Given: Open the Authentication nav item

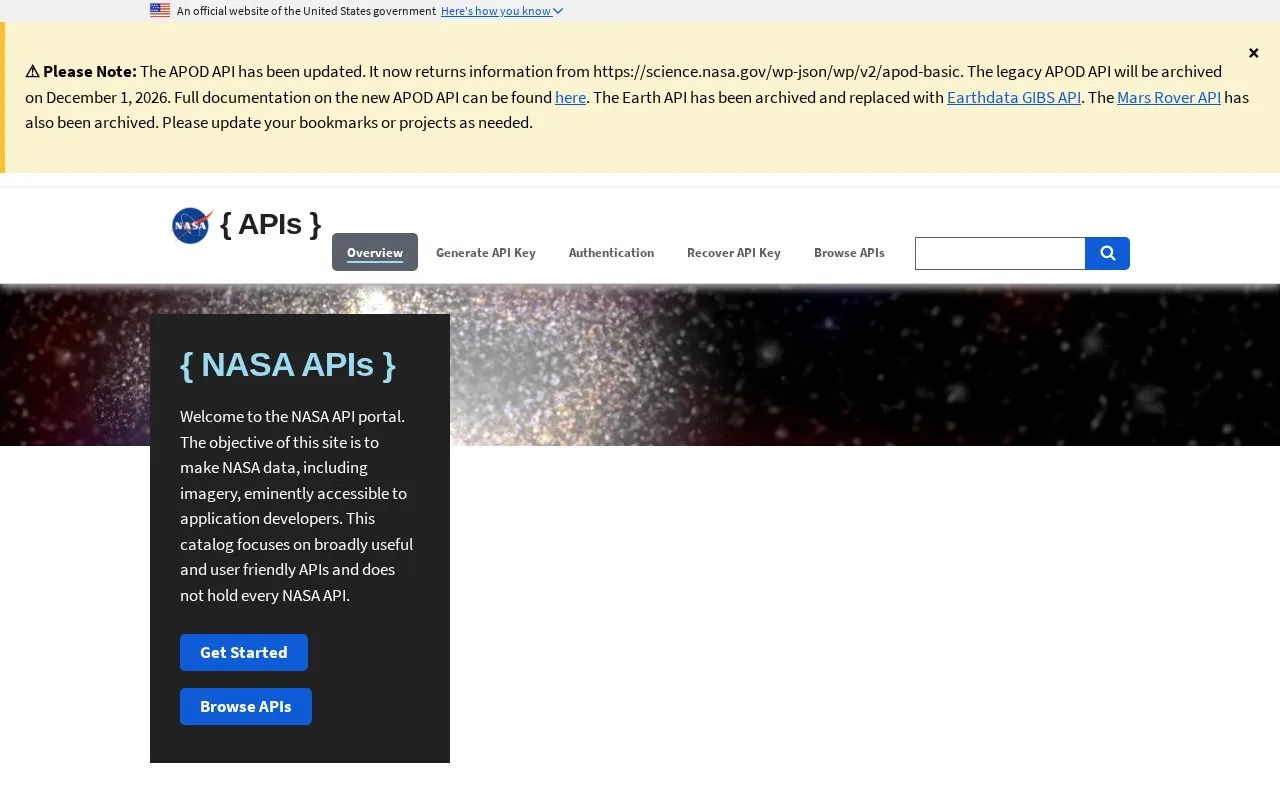Looking at the screenshot, I should coord(611,252).
